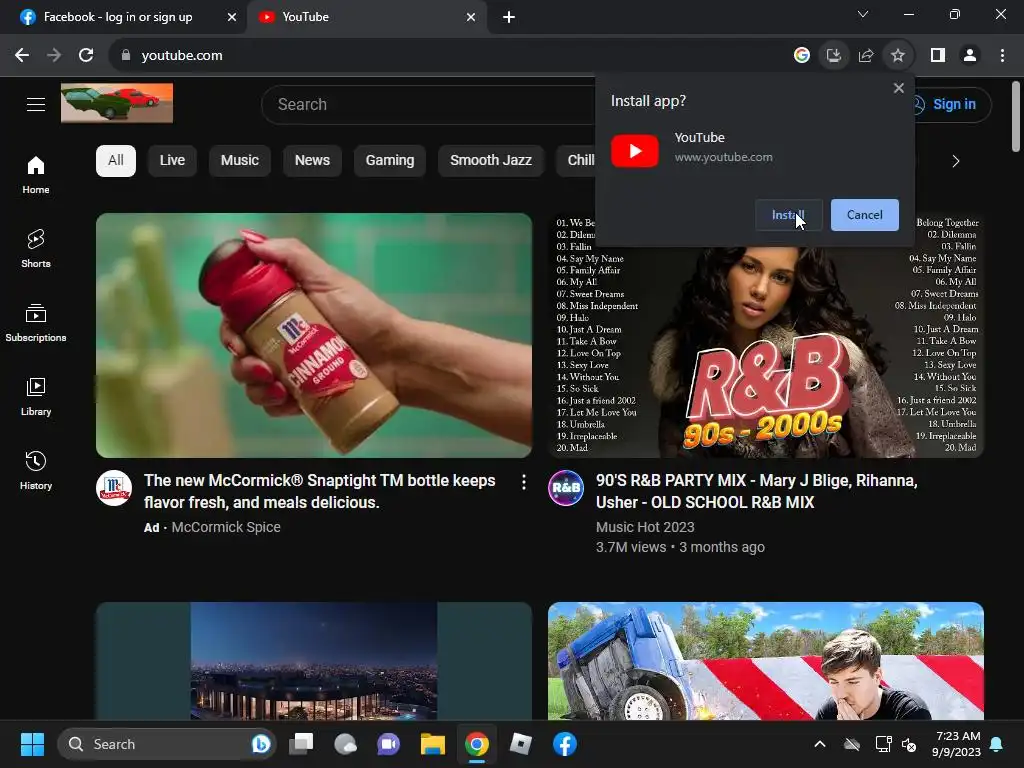Image resolution: width=1024 pixels, height=768 pixels.
Task: Click the page vertical scrollbar
Action: [1016, 118]
